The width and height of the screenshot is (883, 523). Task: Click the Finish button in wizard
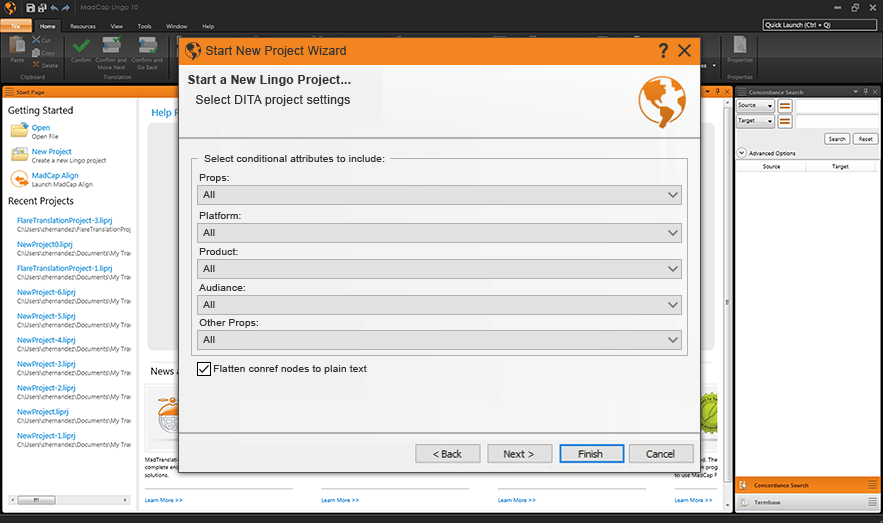(591, 454)
